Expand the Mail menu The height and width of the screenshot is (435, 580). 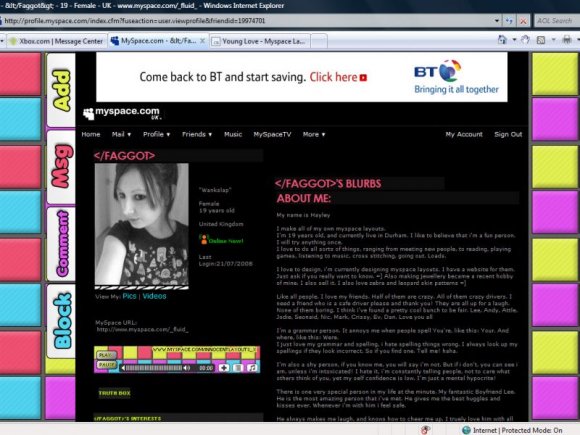pos(121,134)
